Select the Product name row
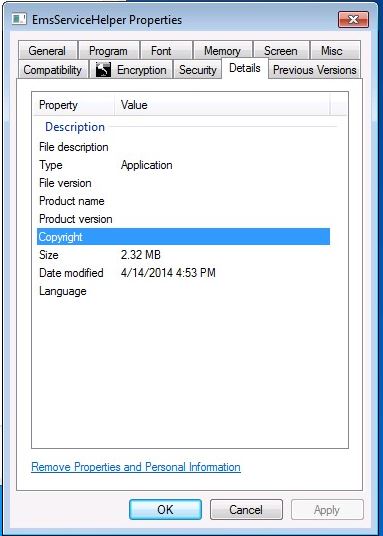Screen dimensions: 383x536 (x=183, y=201)
